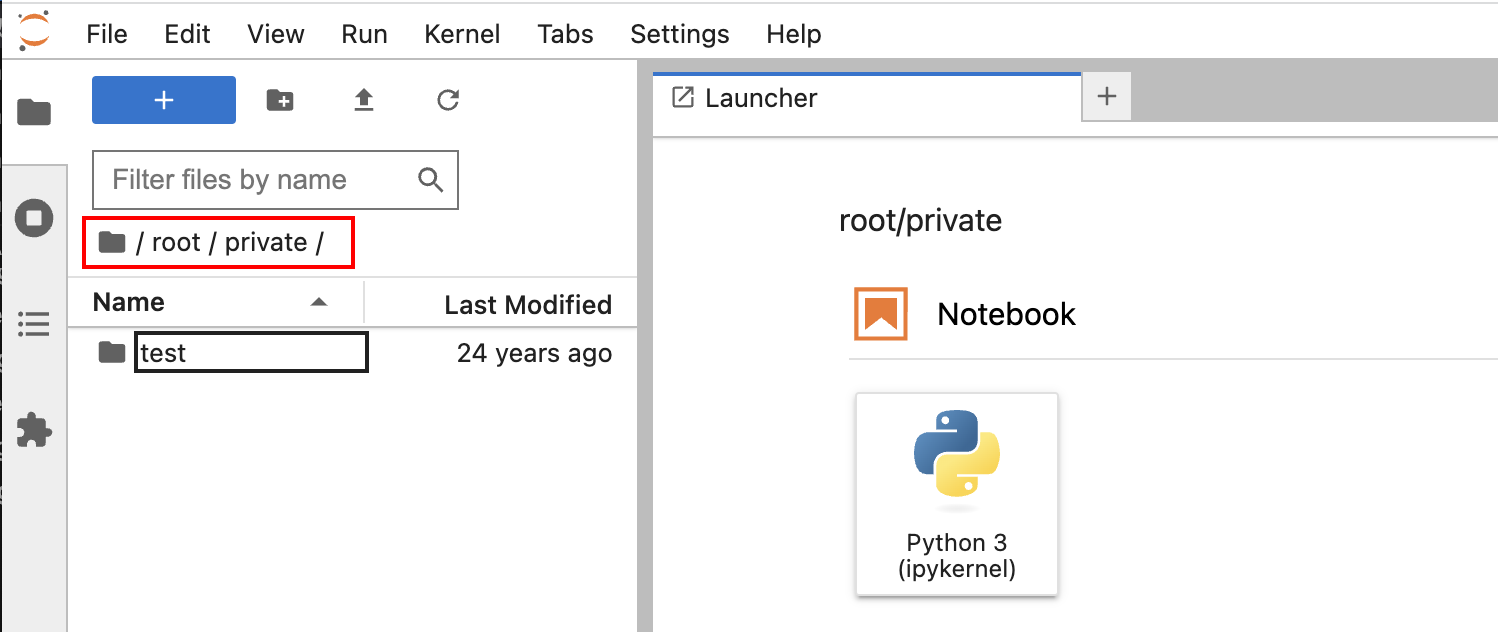Select the Launcher tab
The height and width of the screenshot is (632, 1498).
coord(760,98)
